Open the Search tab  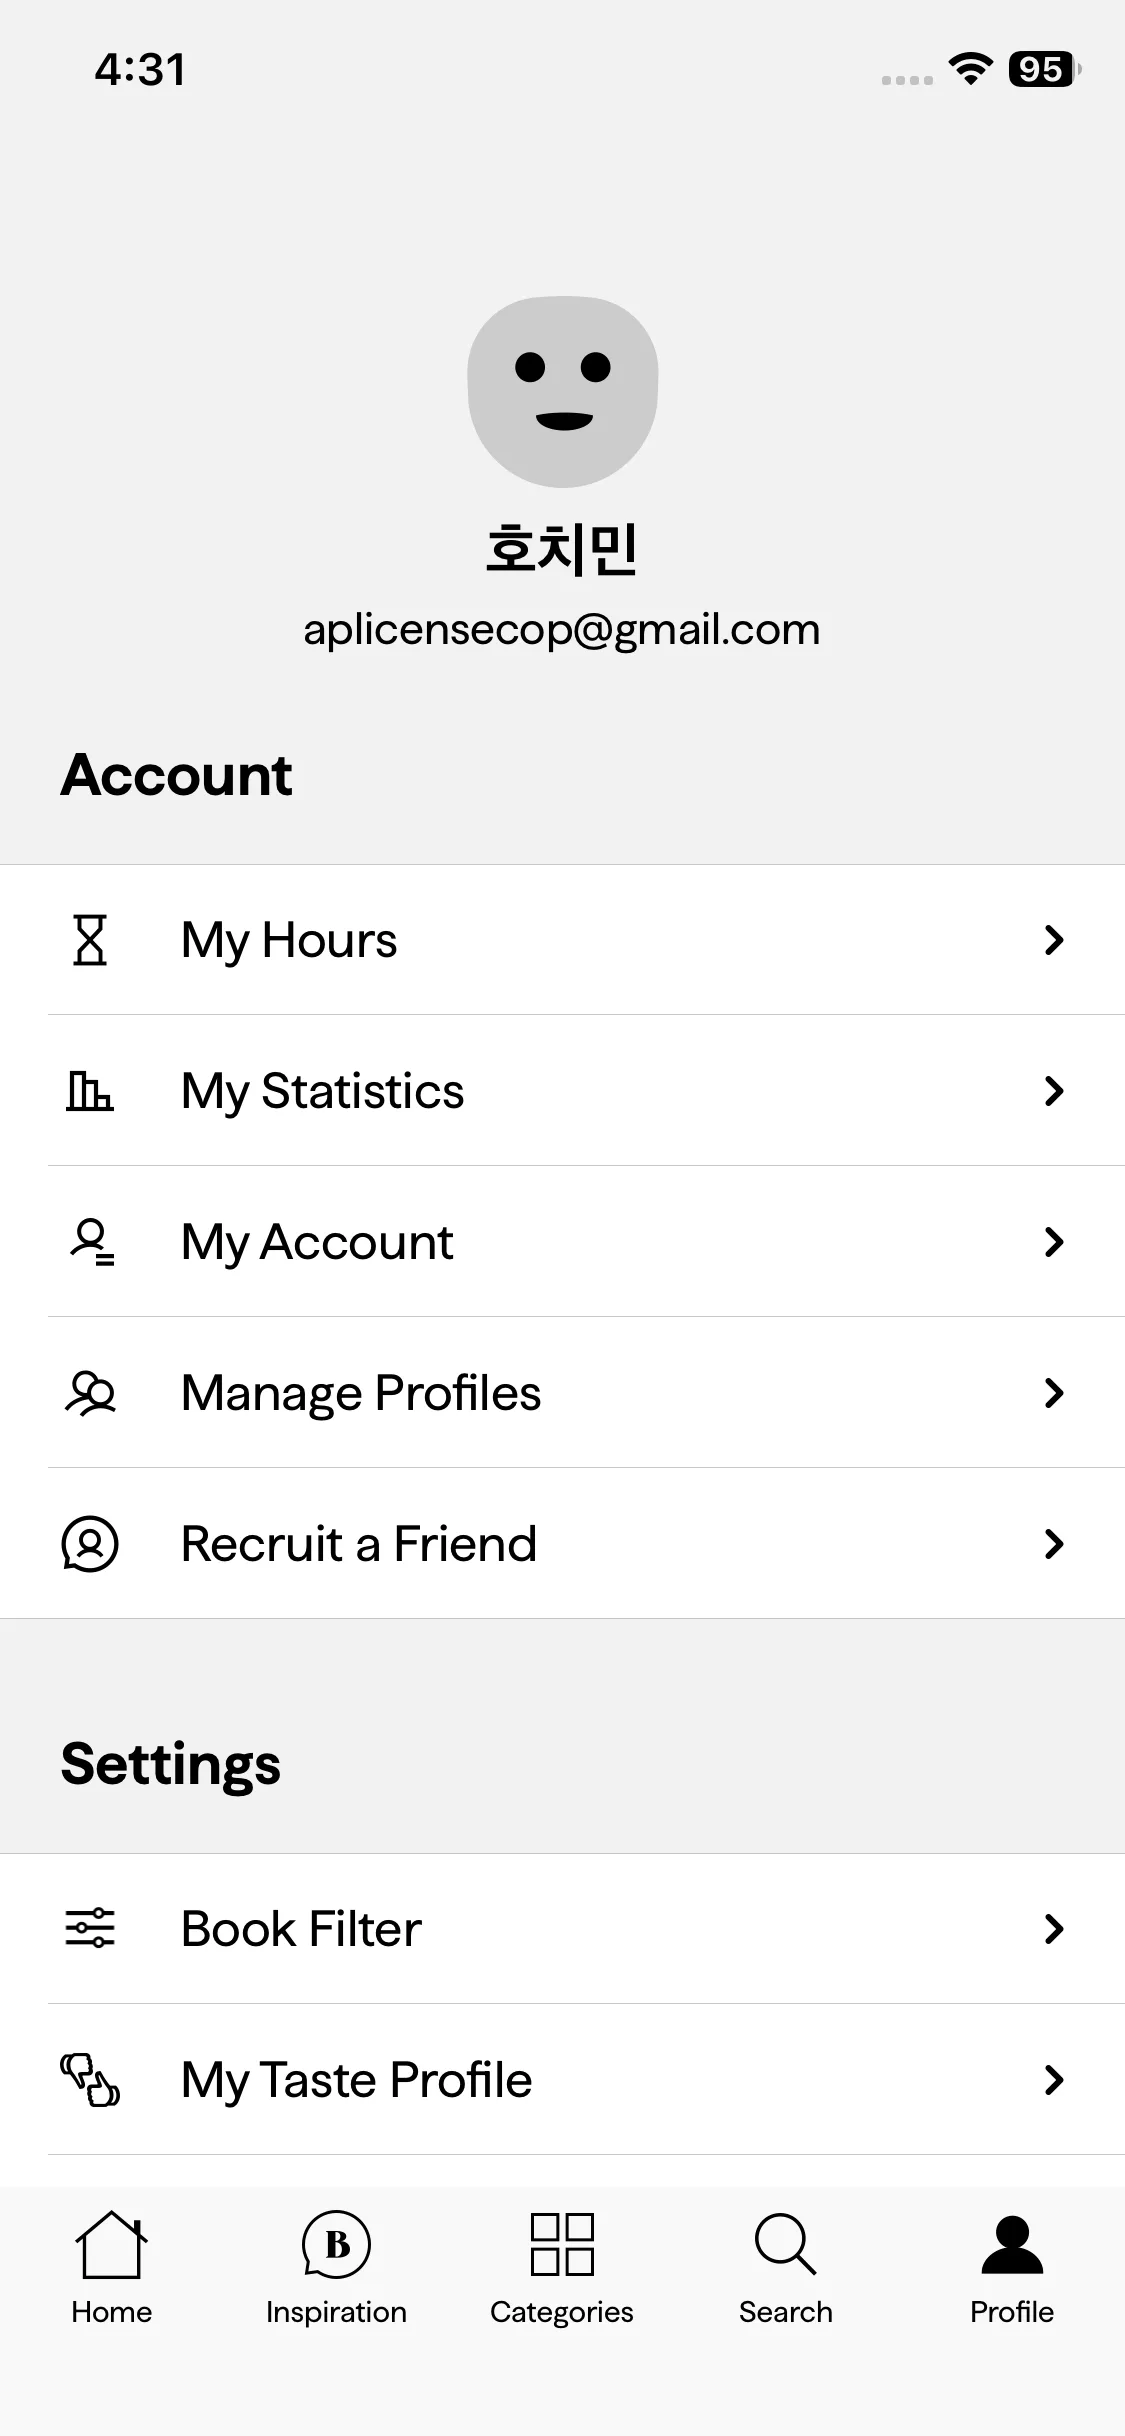pyautogui.click(x=786, y=2267)
